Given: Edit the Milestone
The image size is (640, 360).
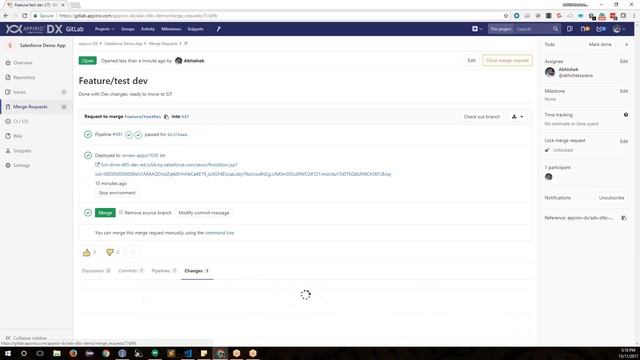Looking at the screenshot, I should (x=624, y=91).
